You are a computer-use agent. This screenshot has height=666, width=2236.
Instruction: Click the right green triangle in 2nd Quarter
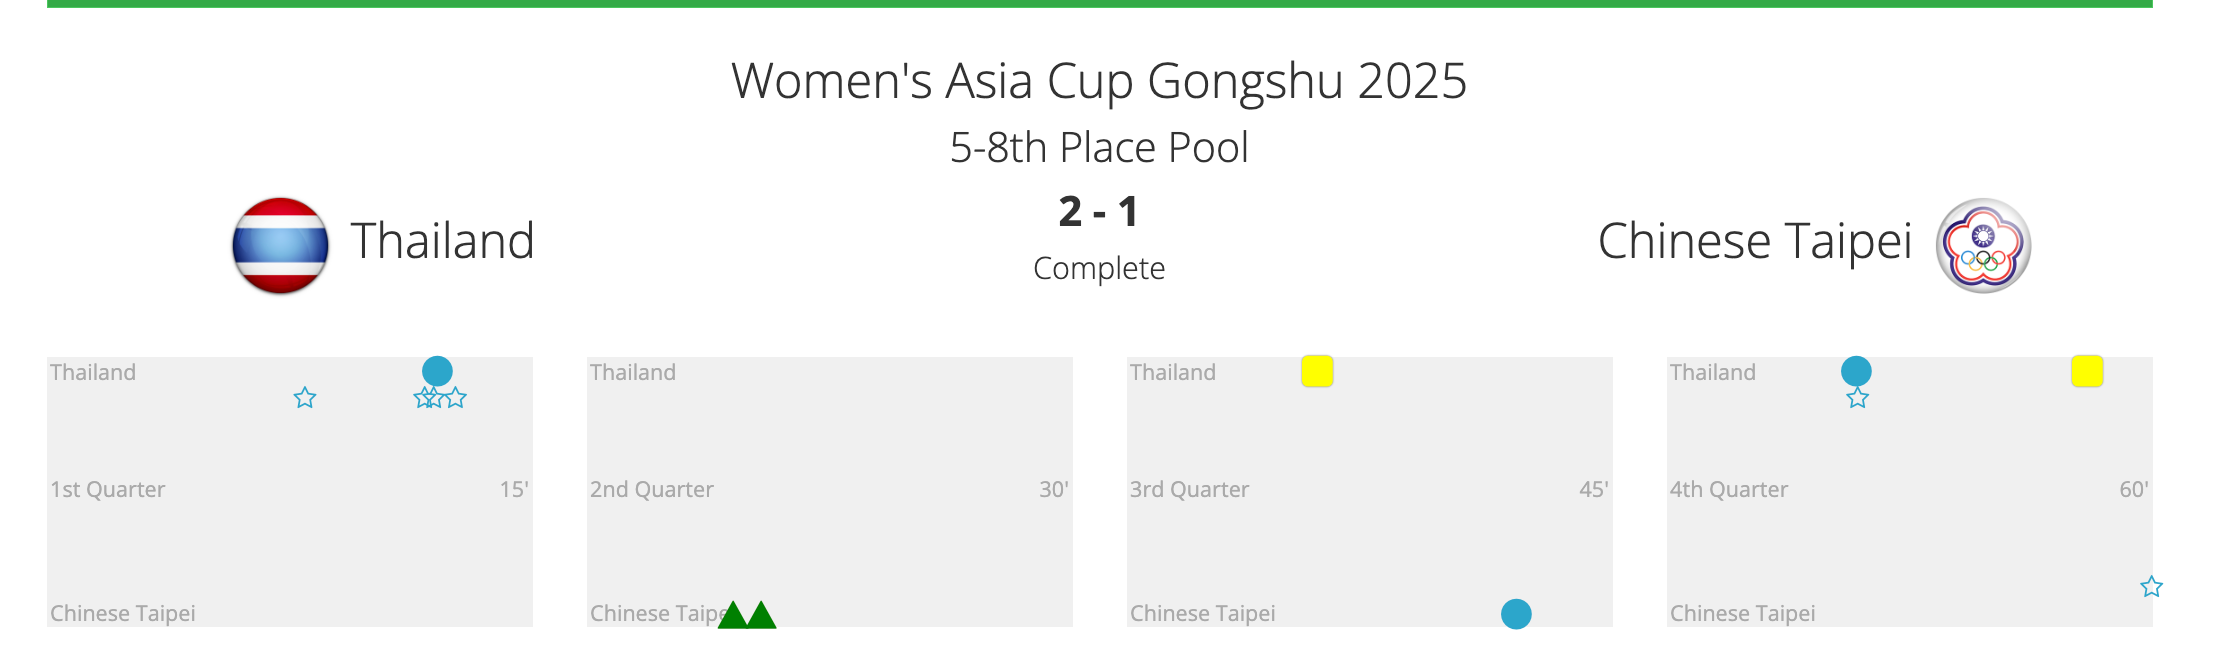(x=762, y=616)
